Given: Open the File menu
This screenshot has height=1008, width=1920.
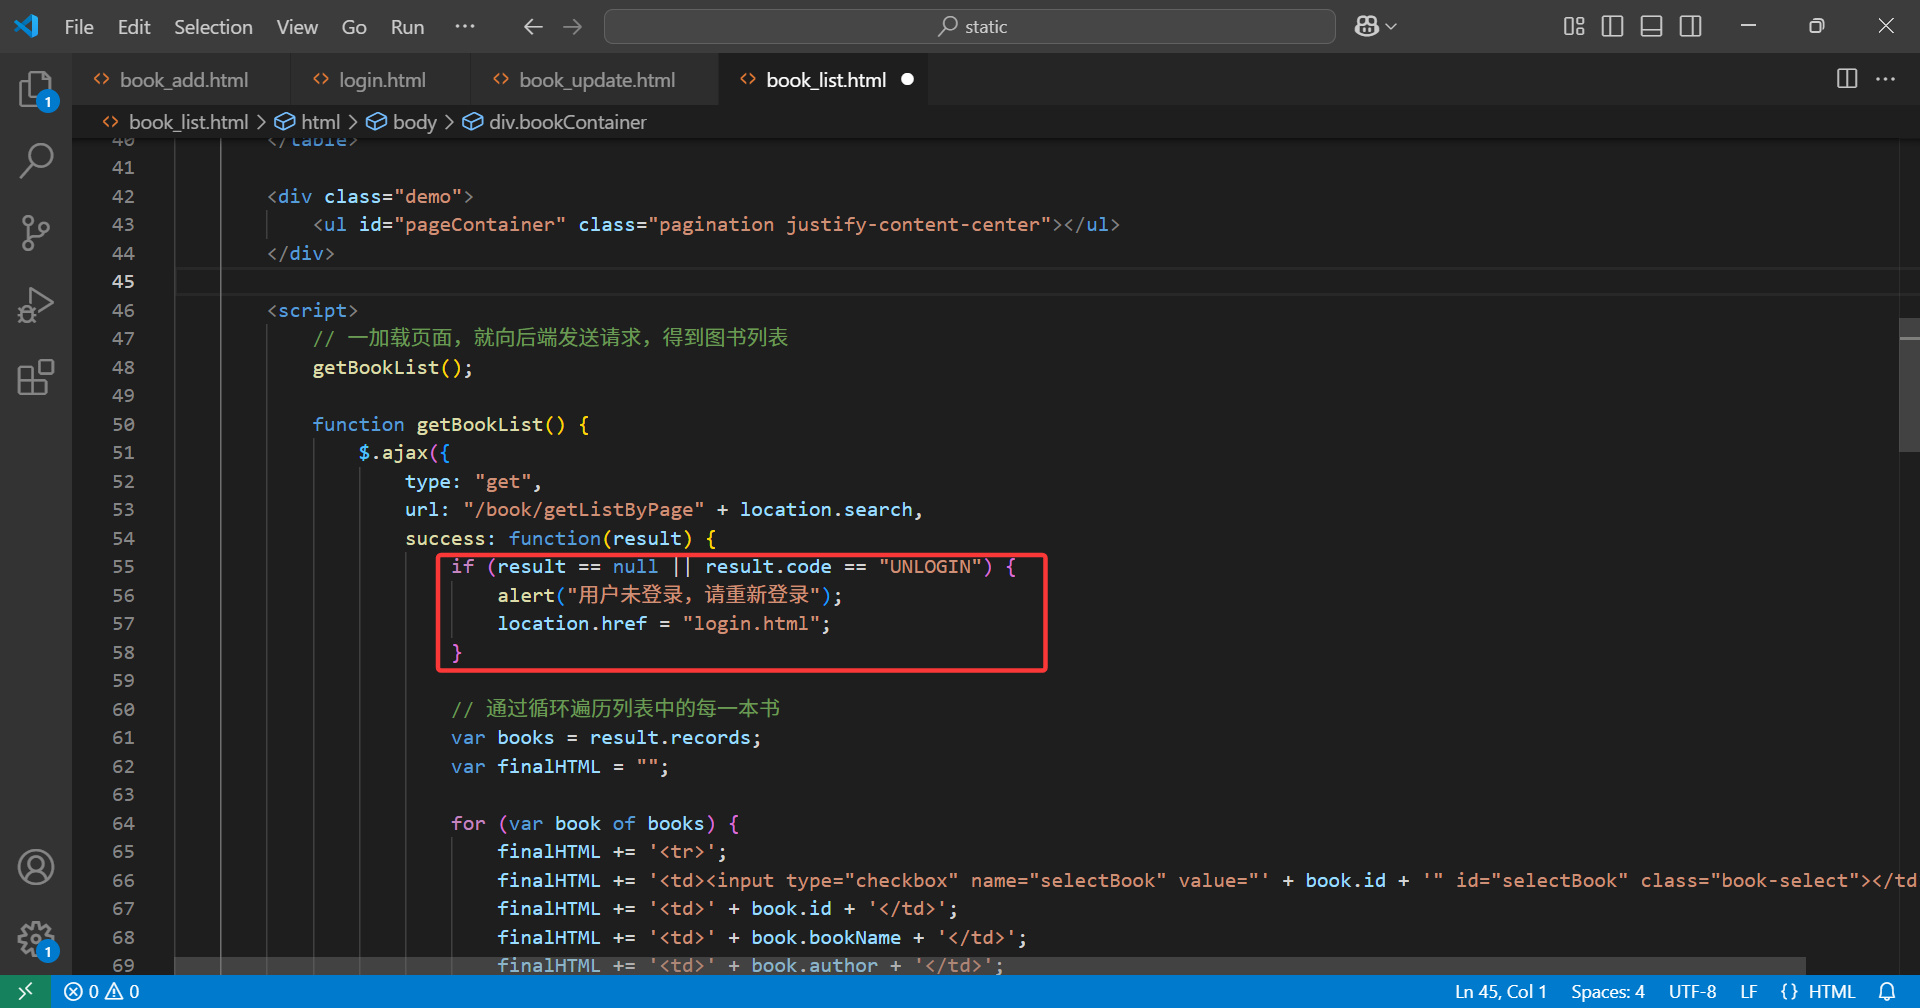Looking at the screenshot, I should pos(79,27).
